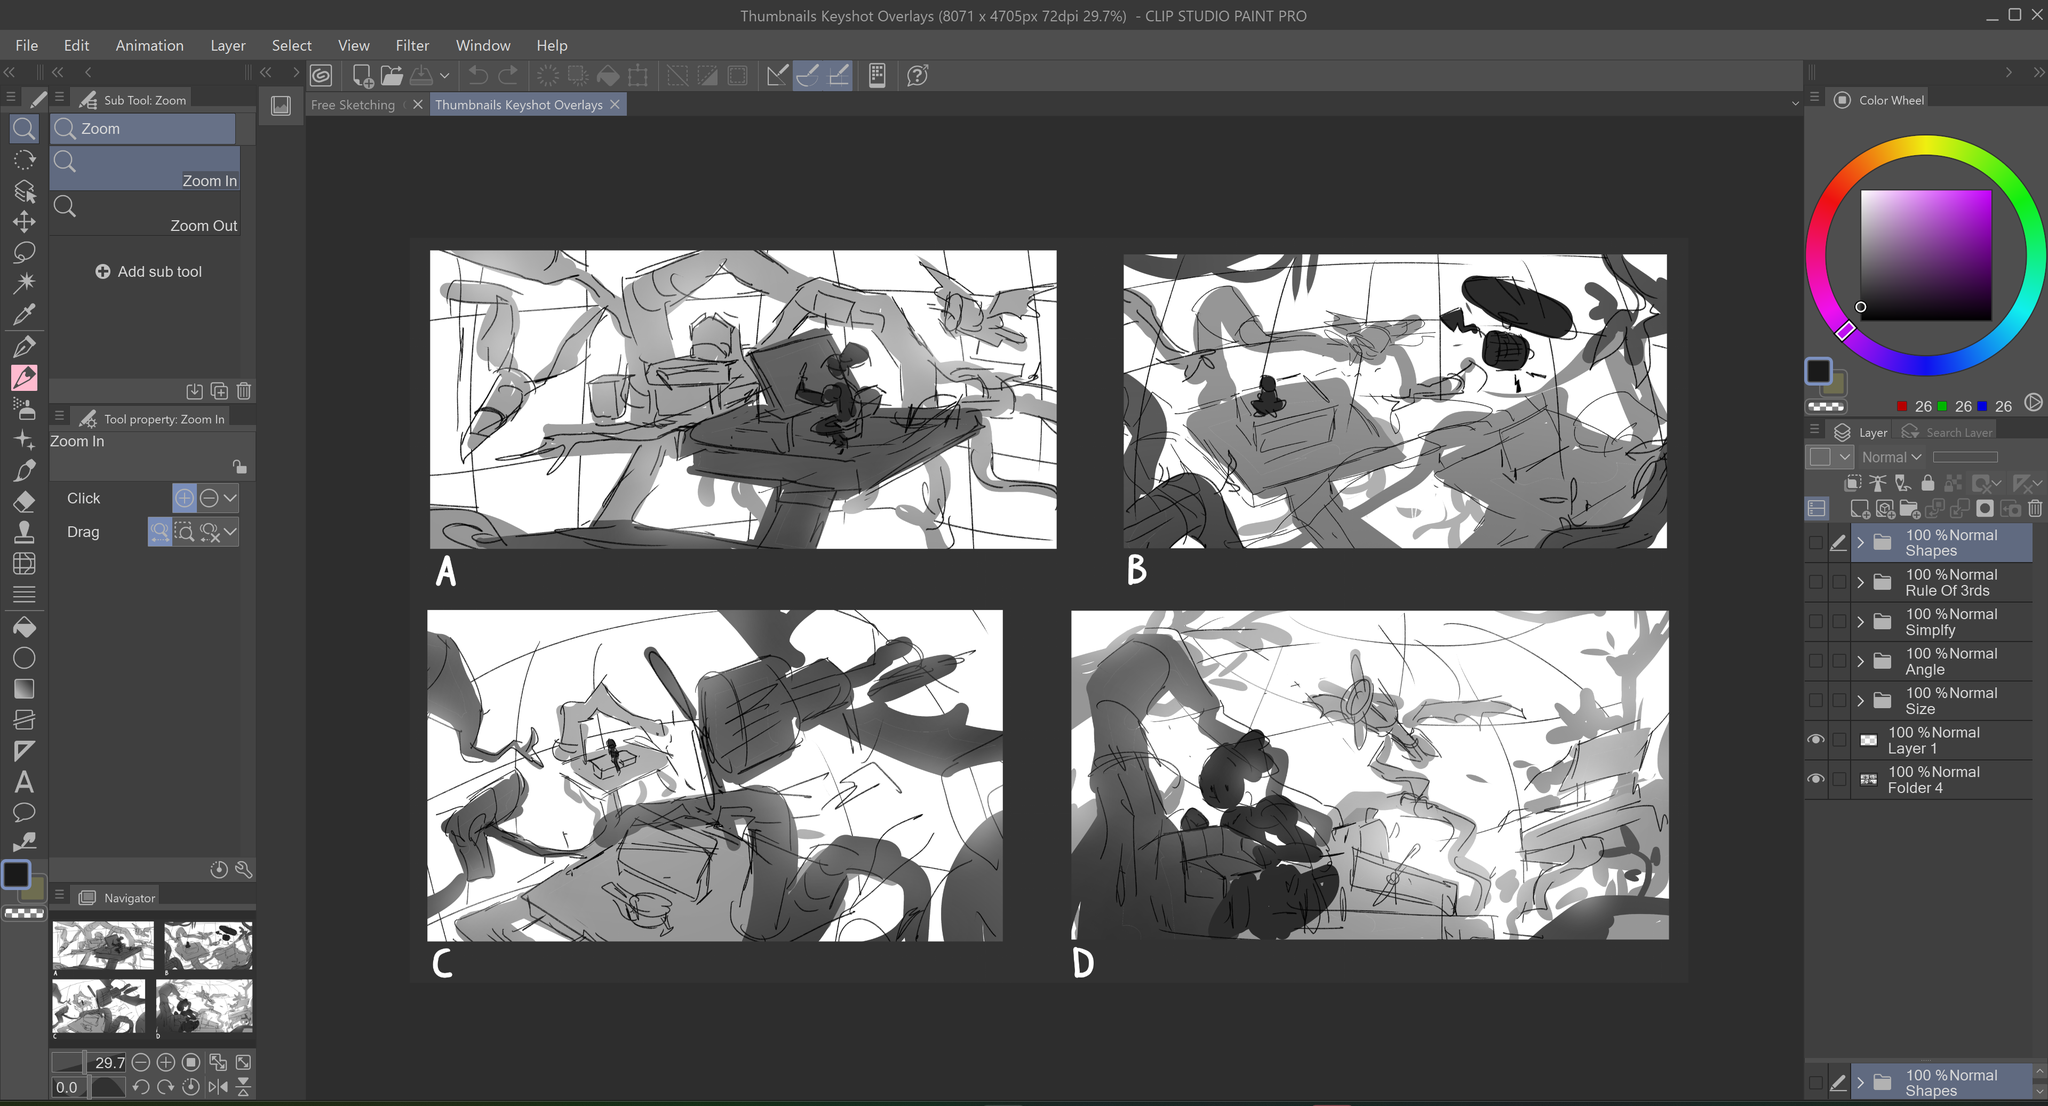Click the Save icon in command bar
This screenshot has height=1106, width=2048.
[x=422, y=76]
